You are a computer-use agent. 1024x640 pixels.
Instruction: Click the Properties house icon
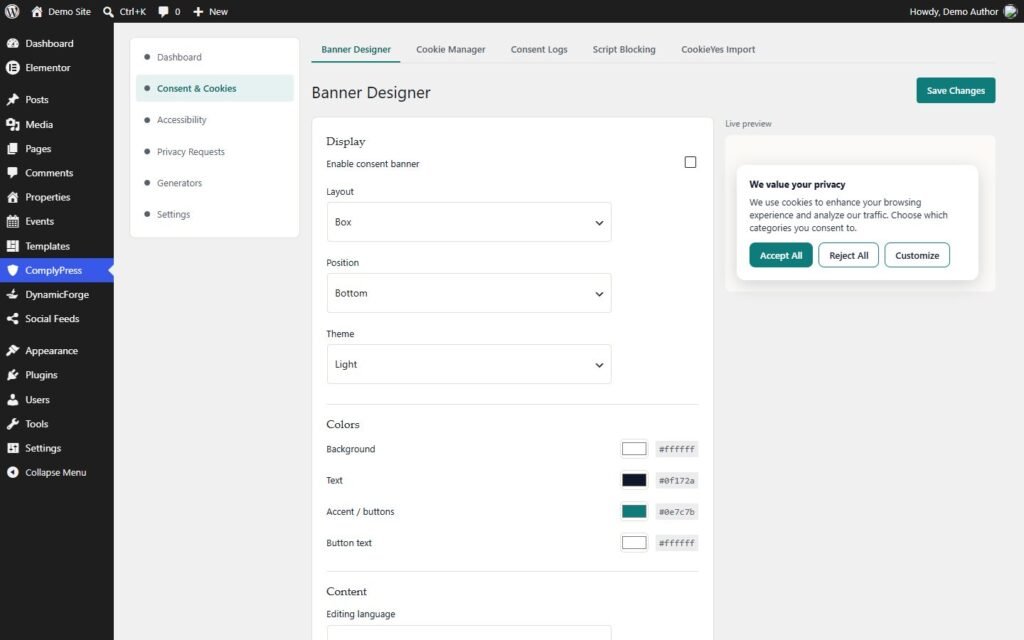tap(12, 197)
